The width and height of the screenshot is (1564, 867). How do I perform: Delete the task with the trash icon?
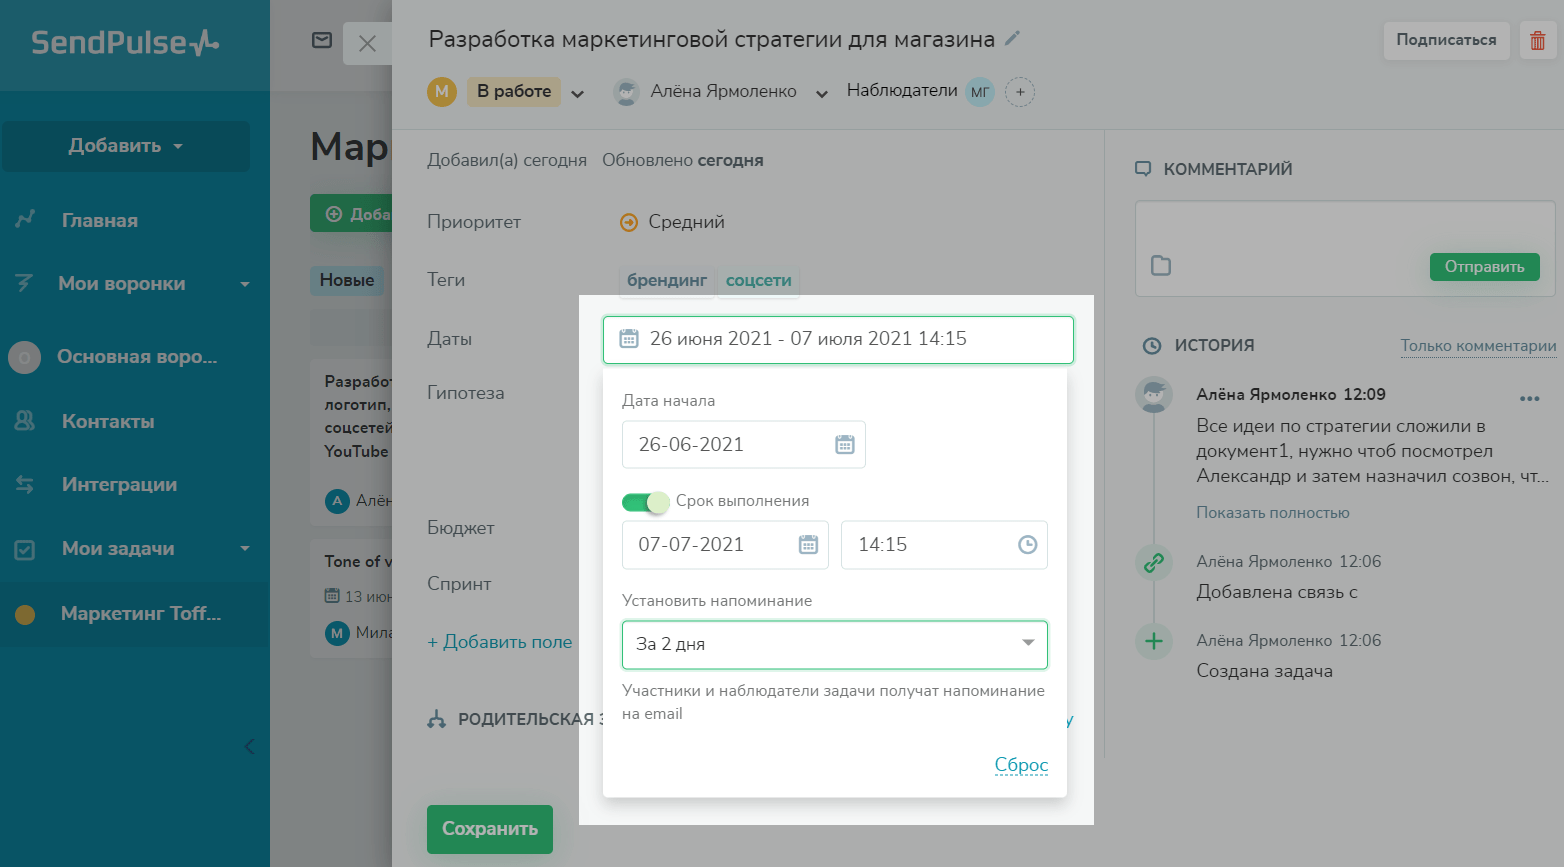(x=1537, y=41)
